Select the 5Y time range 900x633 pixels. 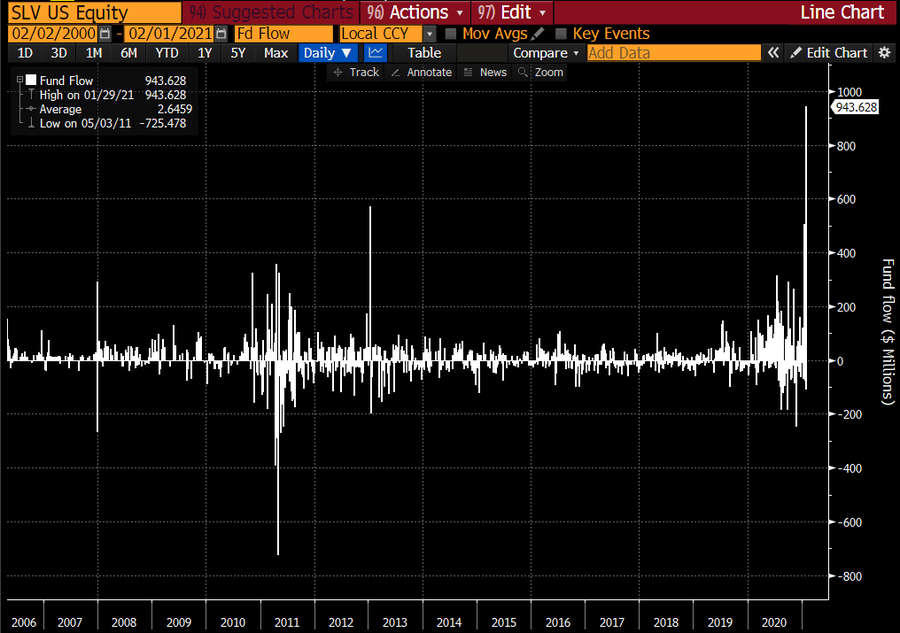(x=238, y=53)
